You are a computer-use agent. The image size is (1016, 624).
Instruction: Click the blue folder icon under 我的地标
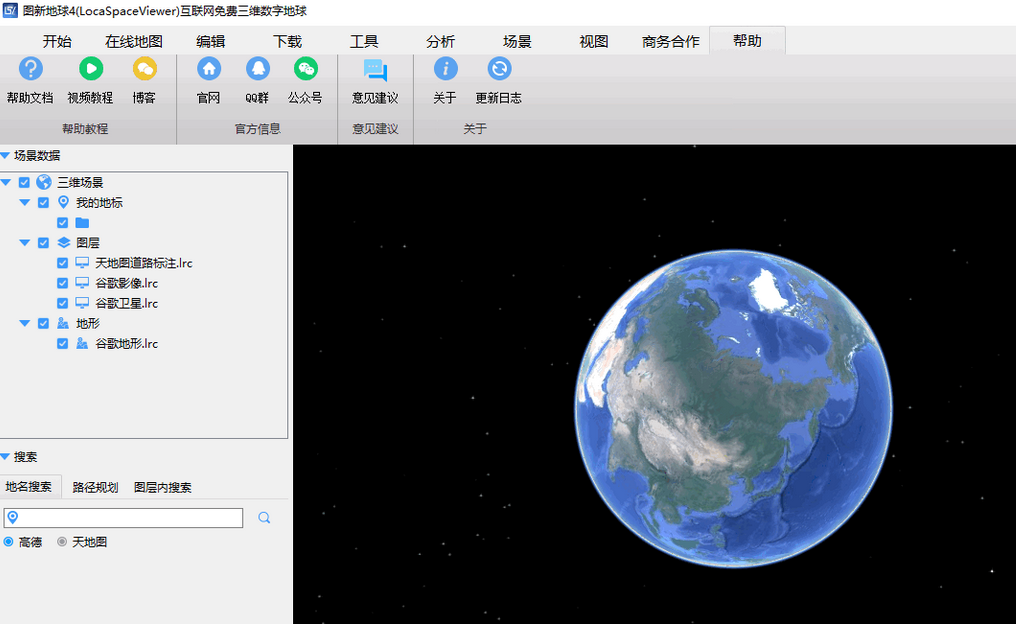[x=82, y=222]
